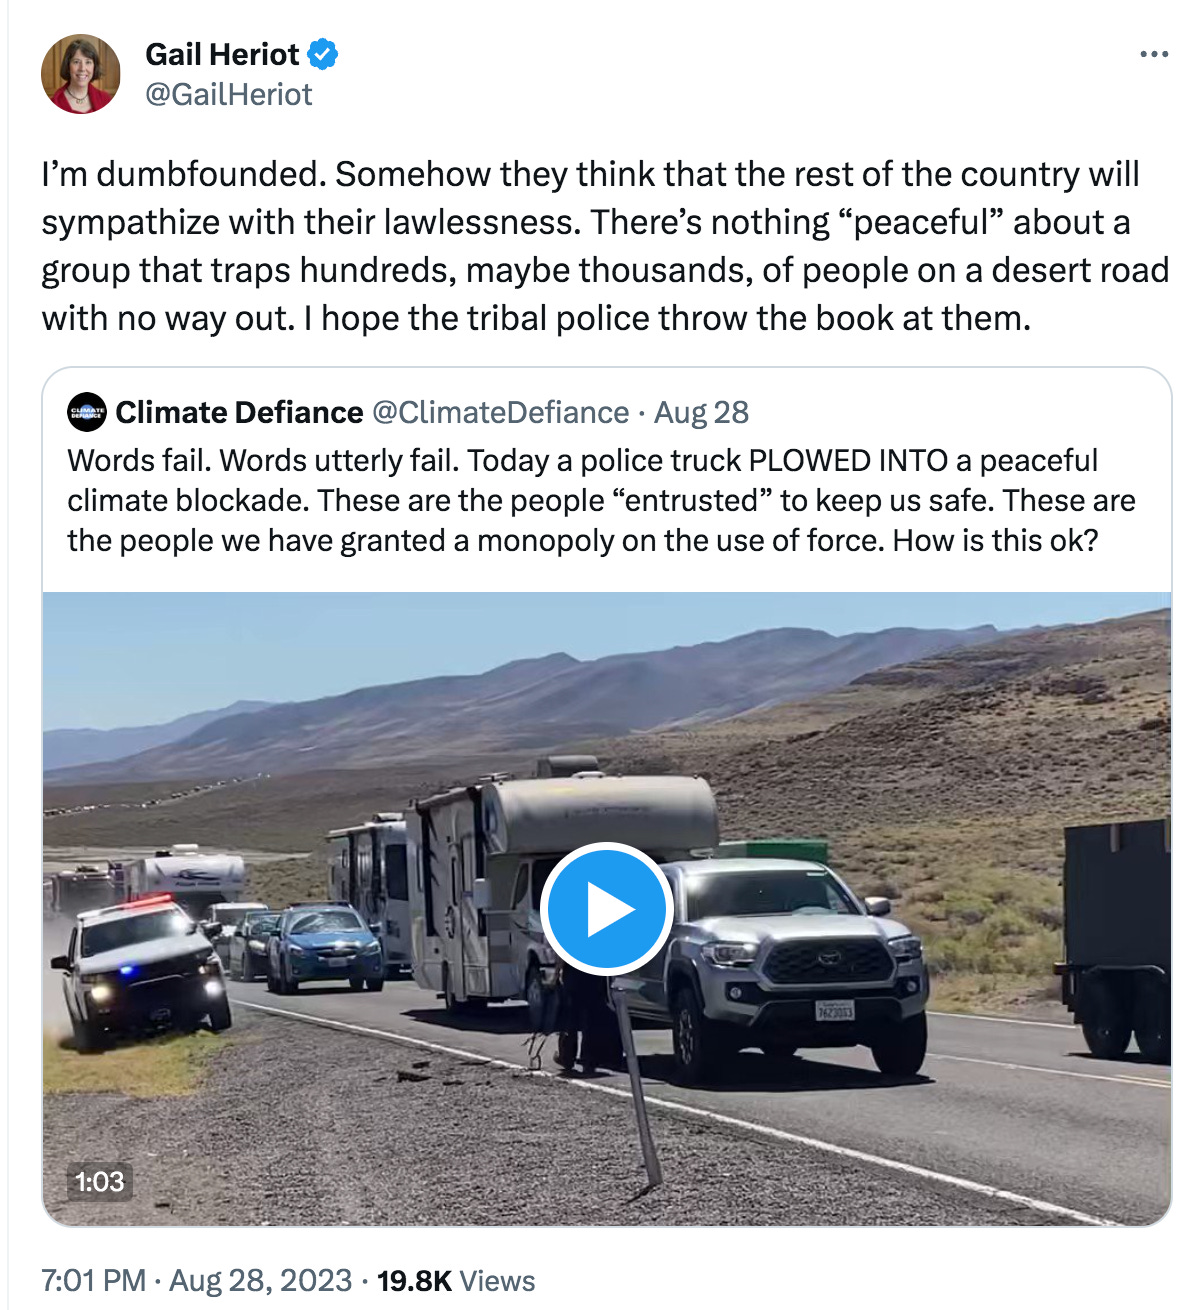Screen dimensions: 1196x1310
Task: Click Gail Heriot's profile avatar
Action: [80, 74]
